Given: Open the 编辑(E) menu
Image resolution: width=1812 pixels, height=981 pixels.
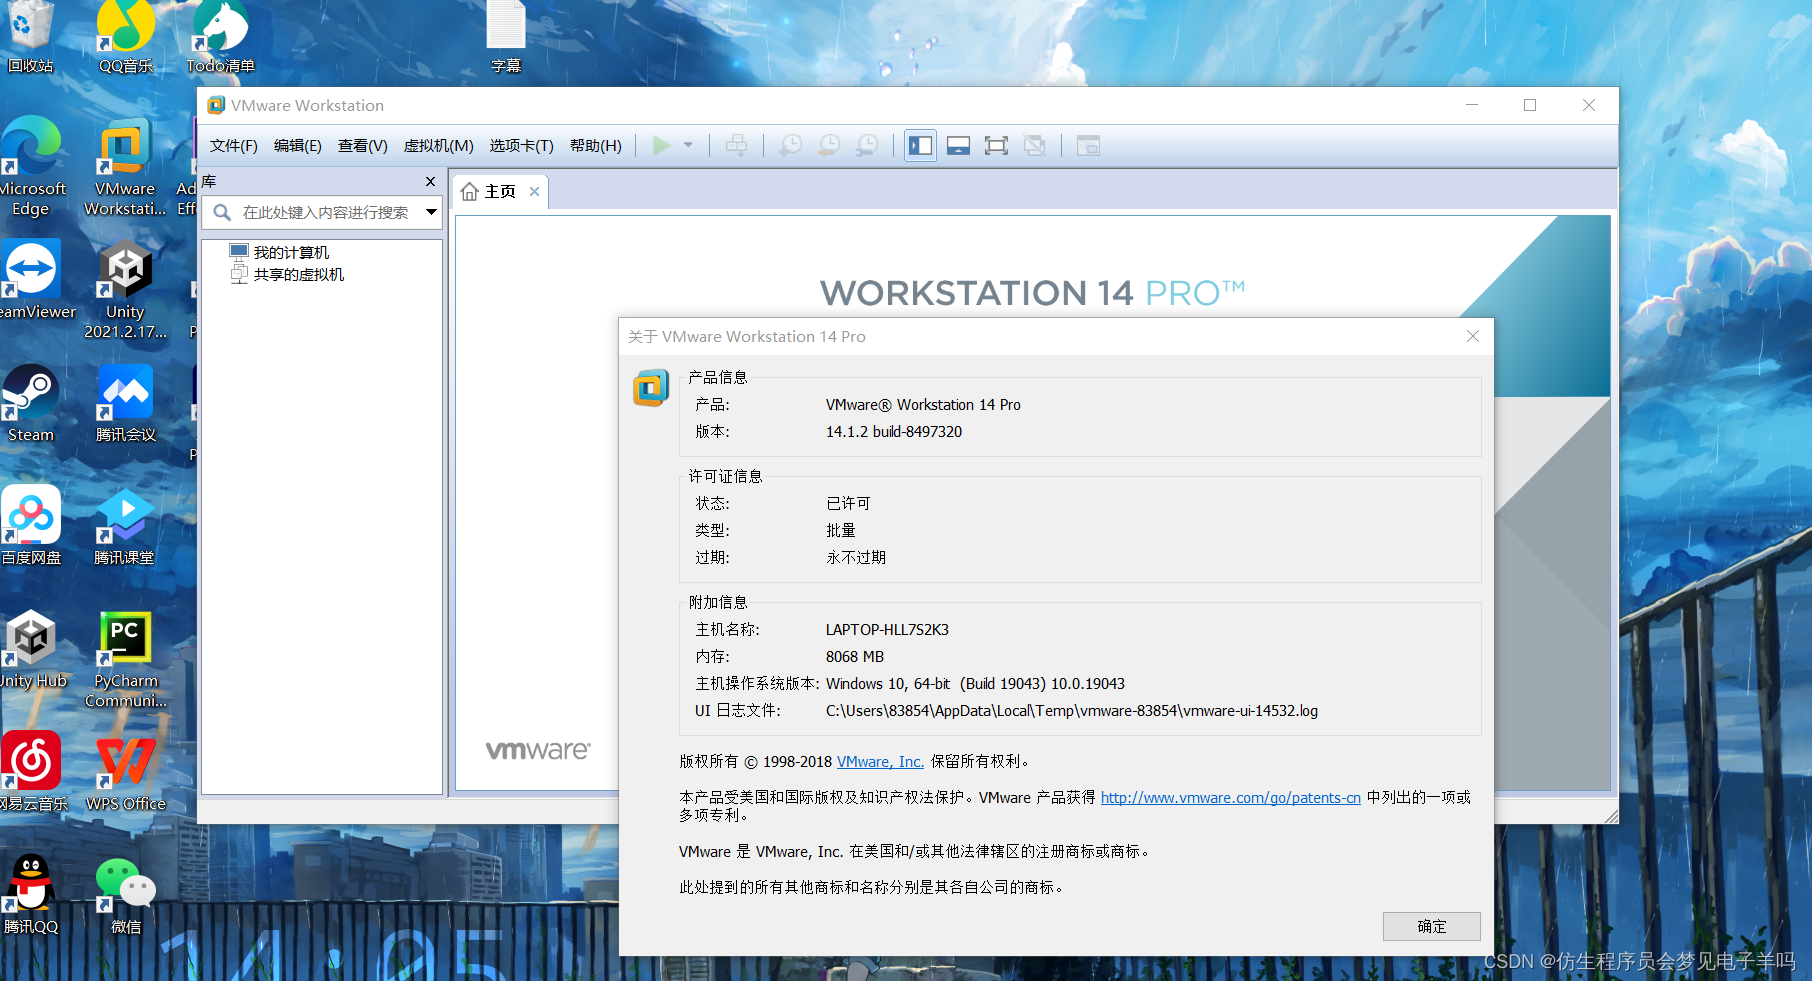Looking at the screenshot, I should pos(298,146).
